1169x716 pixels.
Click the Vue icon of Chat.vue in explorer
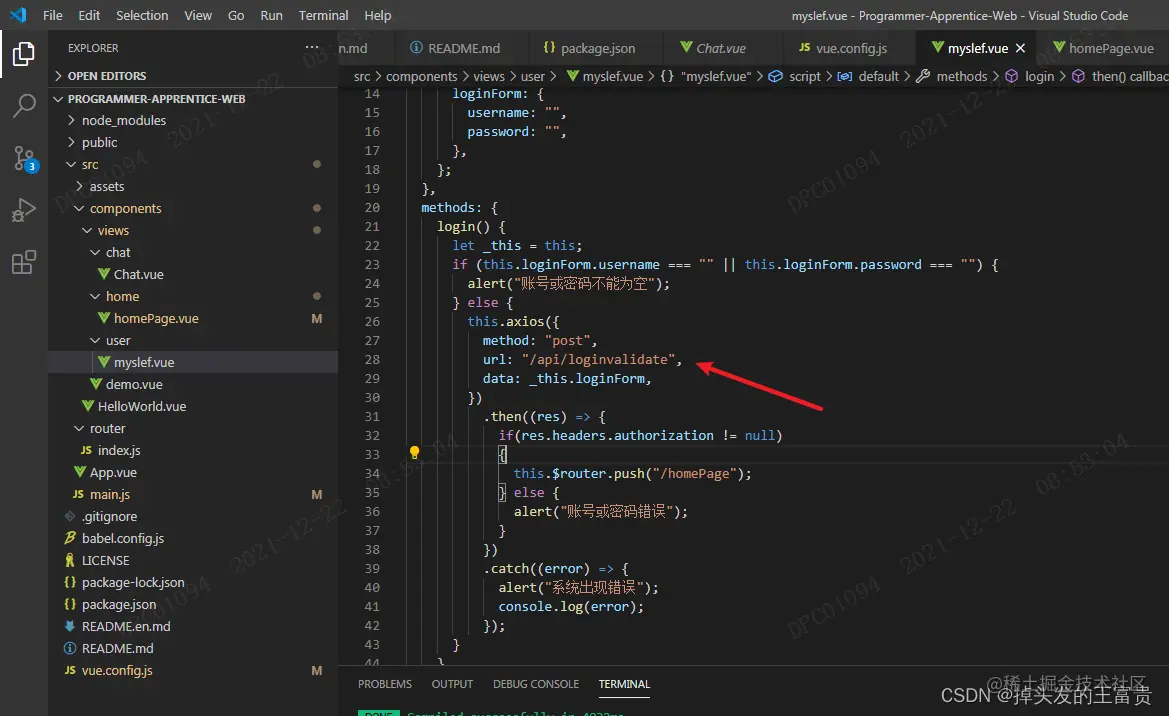click(104, 274)
